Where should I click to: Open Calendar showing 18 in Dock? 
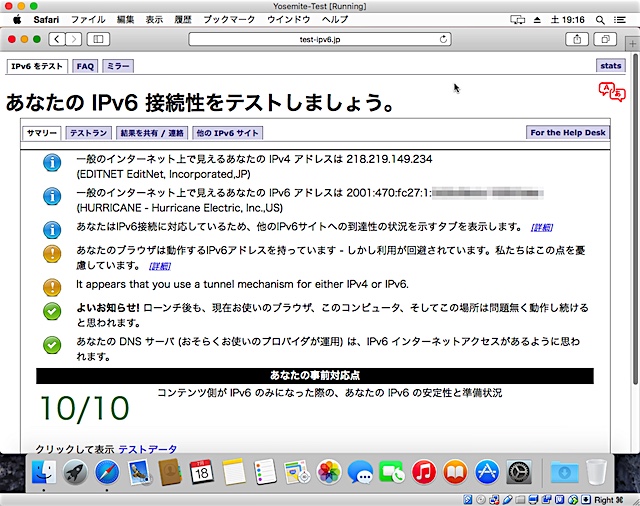coord(202,472)
